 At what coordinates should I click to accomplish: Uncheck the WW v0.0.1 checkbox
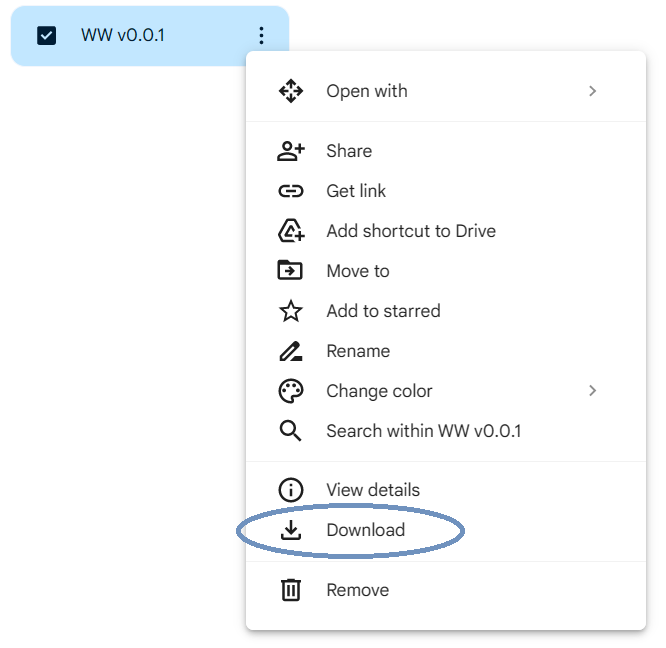(x=46, y=36)
